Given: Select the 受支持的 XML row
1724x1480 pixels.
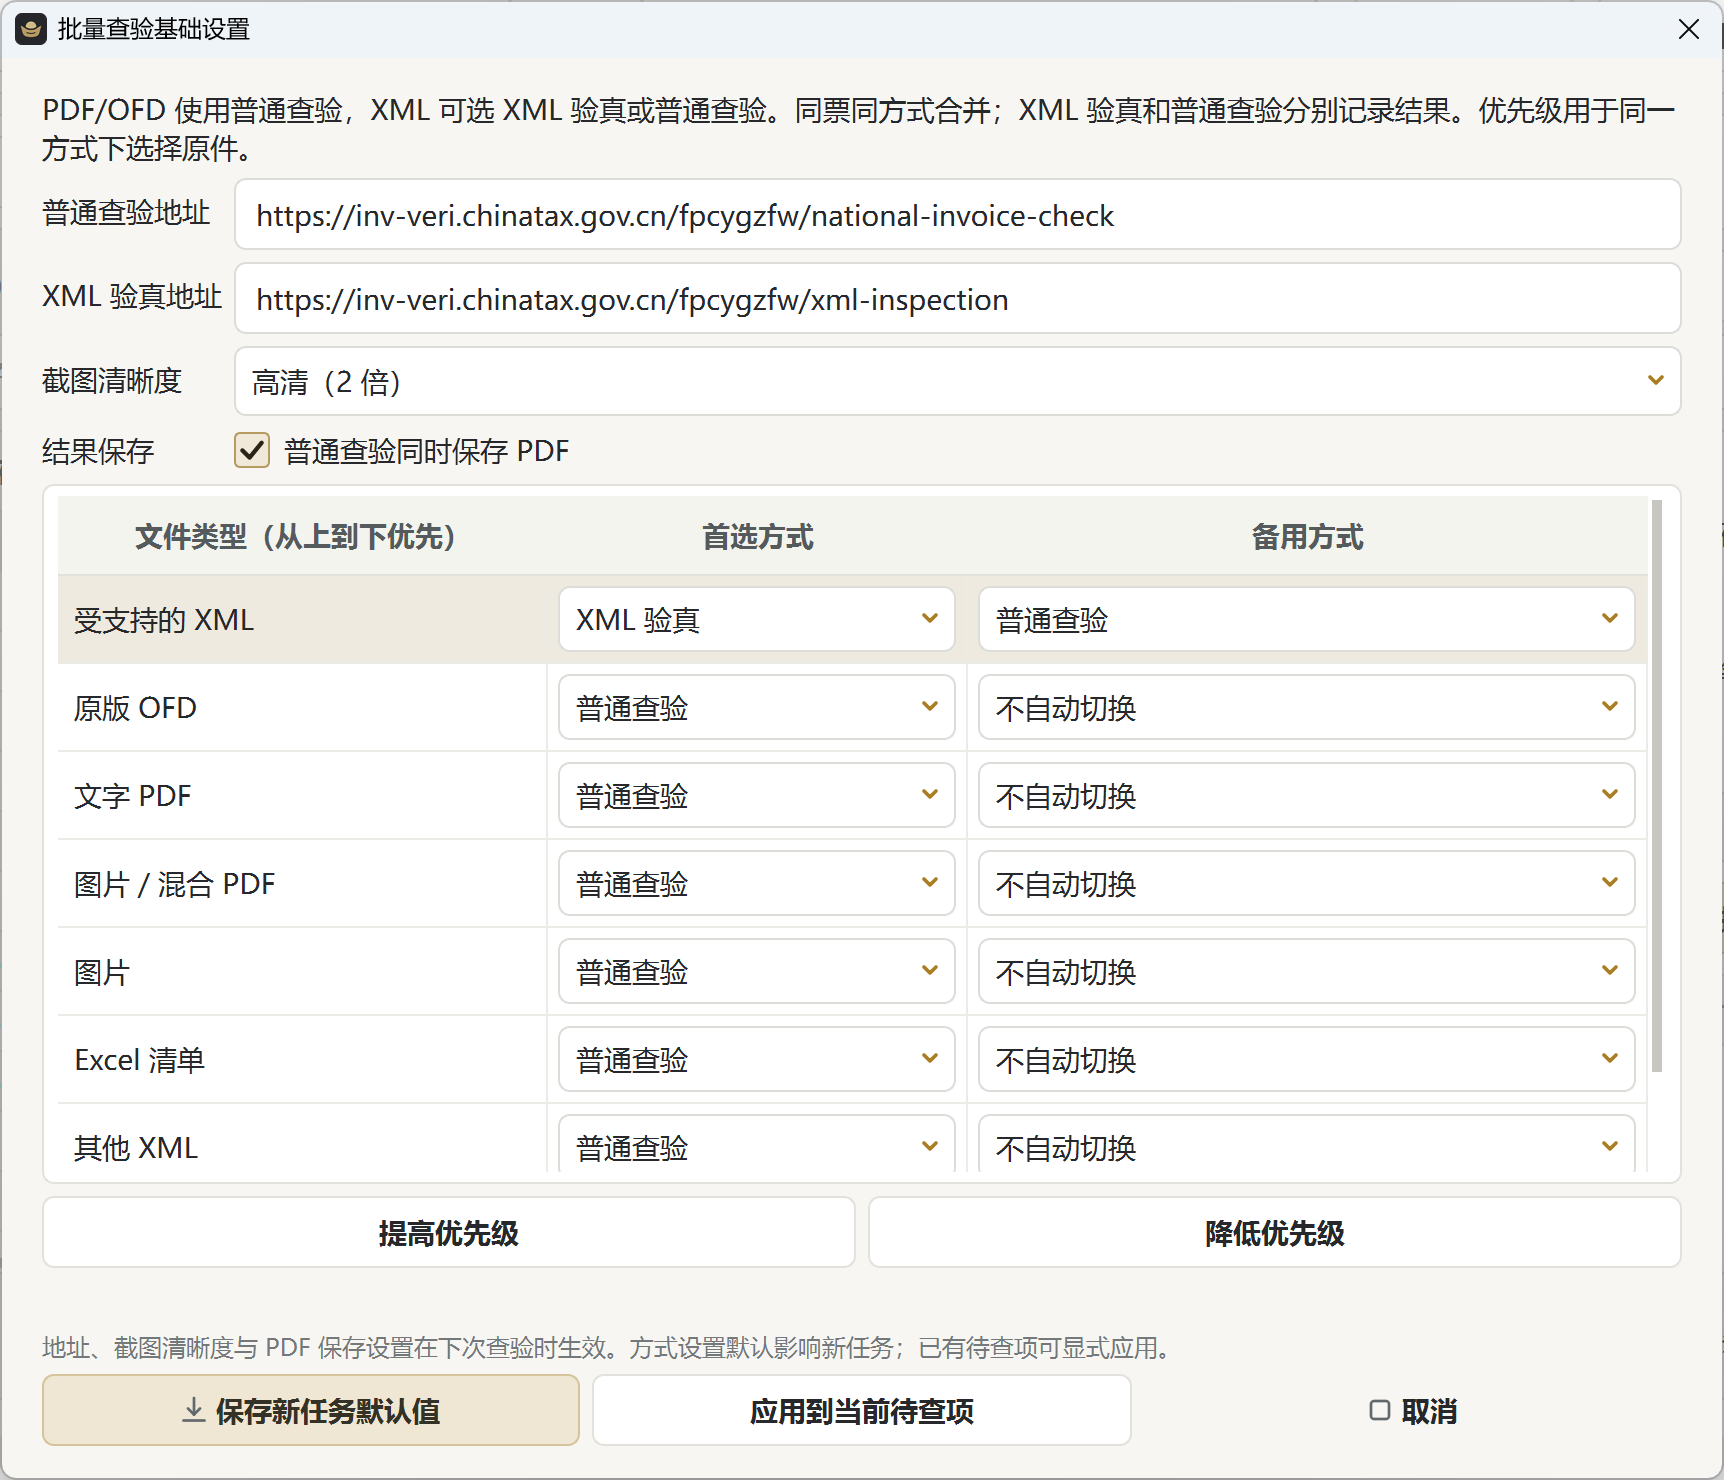Looking at the screenshot, I should (302, 620).
